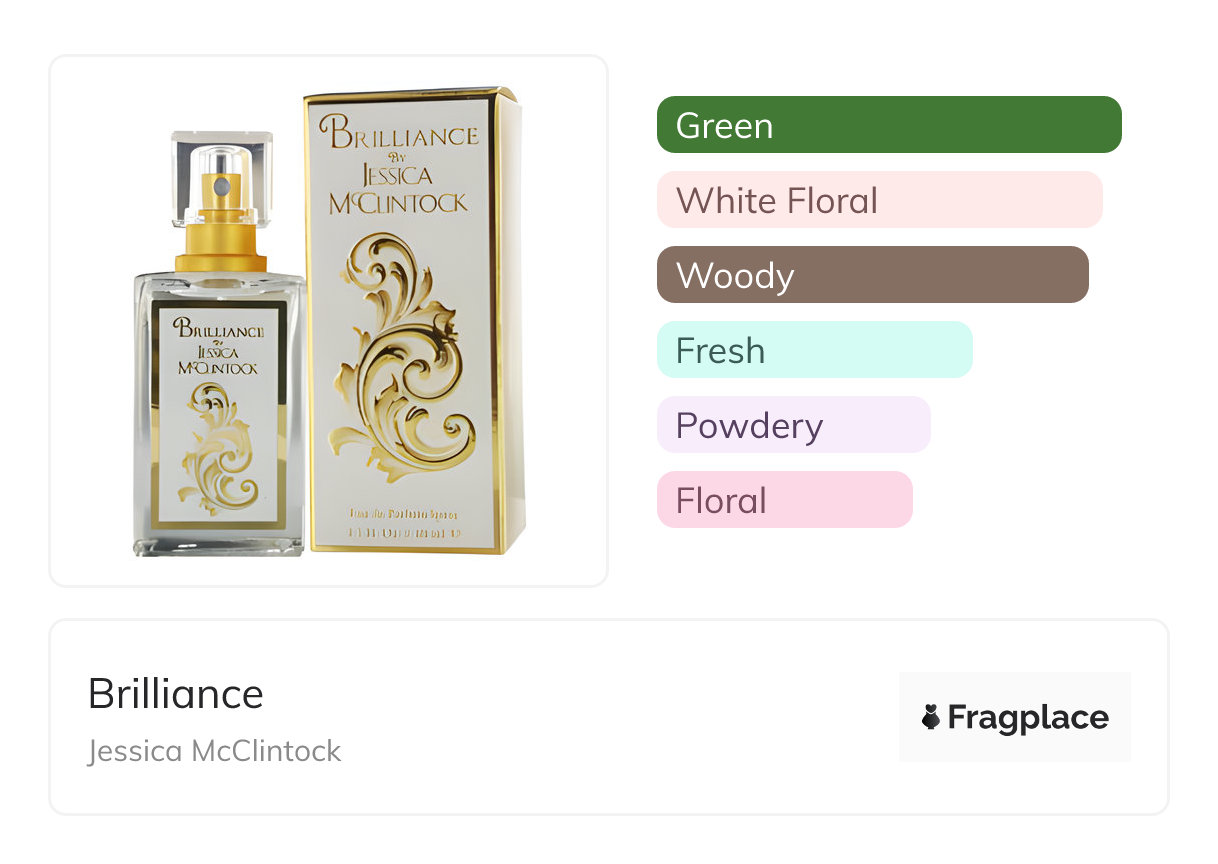Click the Fragplace bottle logo icon
The width and height of the screenshot is (1218, 864).
pyautogui.click(x=931, y=717)
